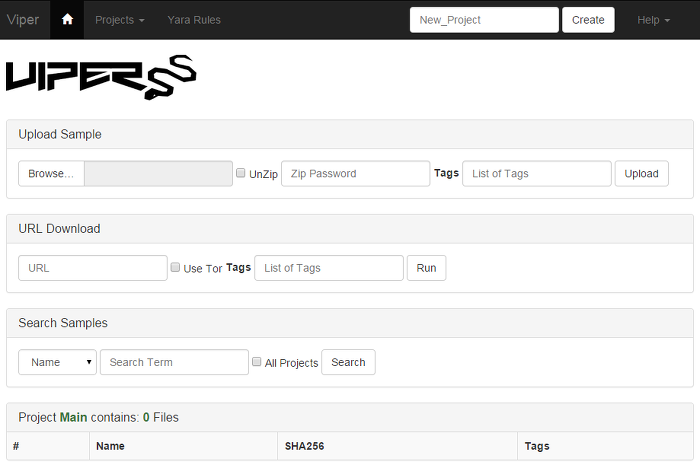The height and width of the screenshot is (468, 700).
Task: Click the upload List of Tags field
Action: (x=537, y=173)
